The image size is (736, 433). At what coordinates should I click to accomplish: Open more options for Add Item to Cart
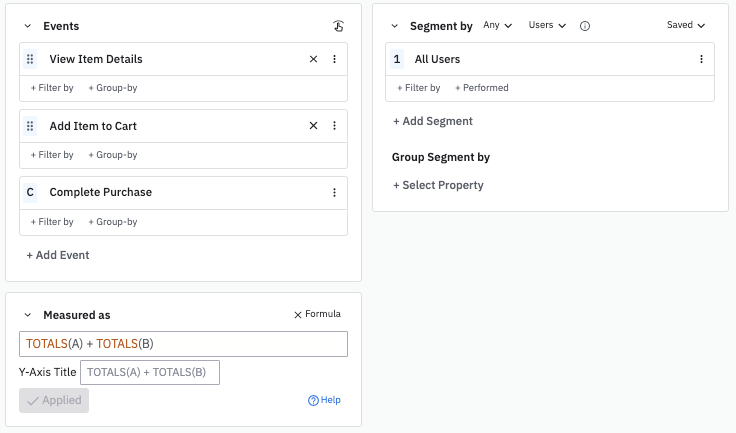334,126
